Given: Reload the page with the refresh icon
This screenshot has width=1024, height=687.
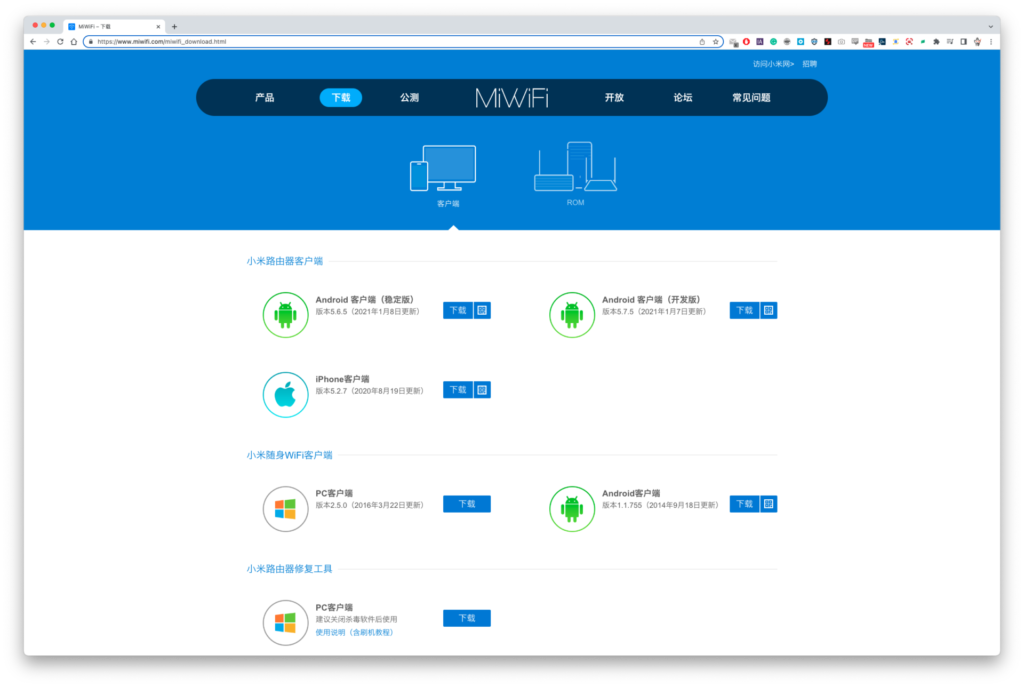Looking at the screenshot, I should pyautogui.click(x=60, y=42).
